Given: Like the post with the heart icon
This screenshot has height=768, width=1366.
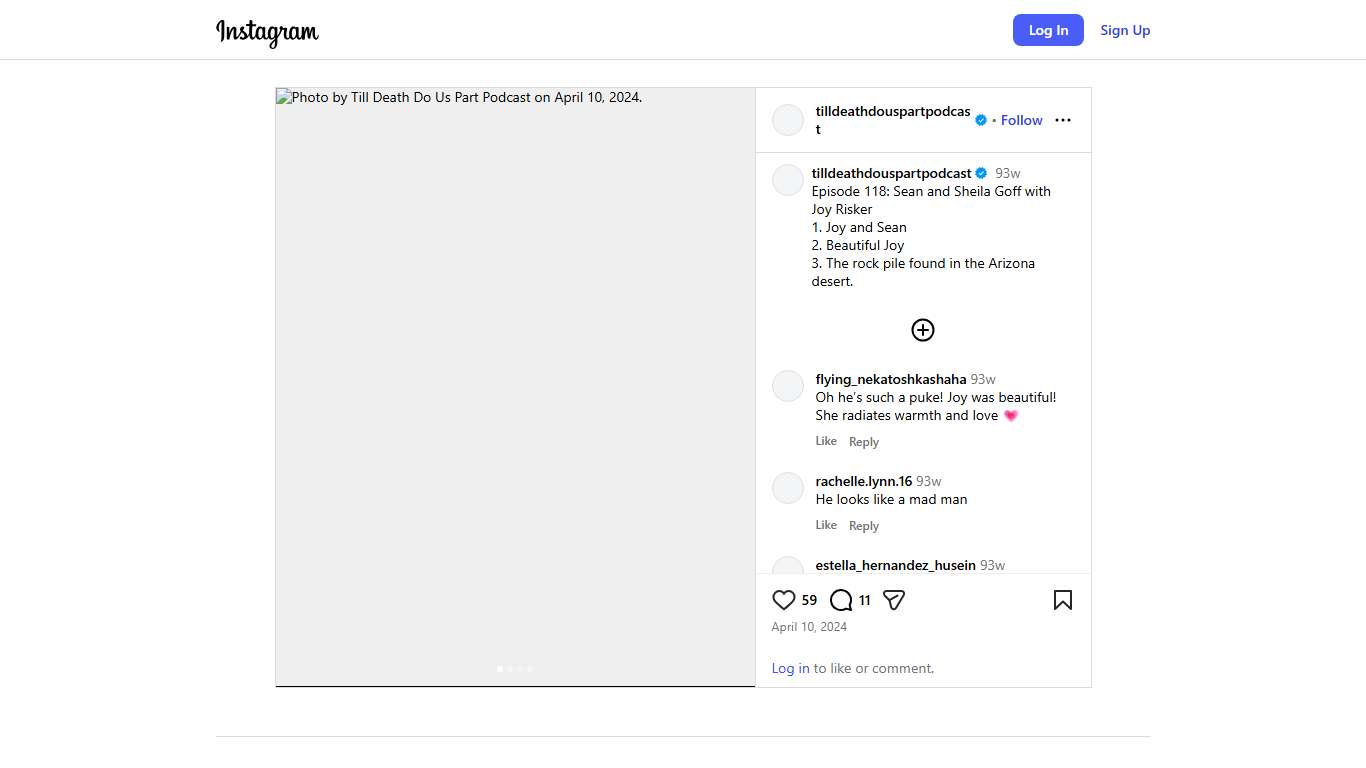Looking at the screenshot, I should [x=783, y=600].
